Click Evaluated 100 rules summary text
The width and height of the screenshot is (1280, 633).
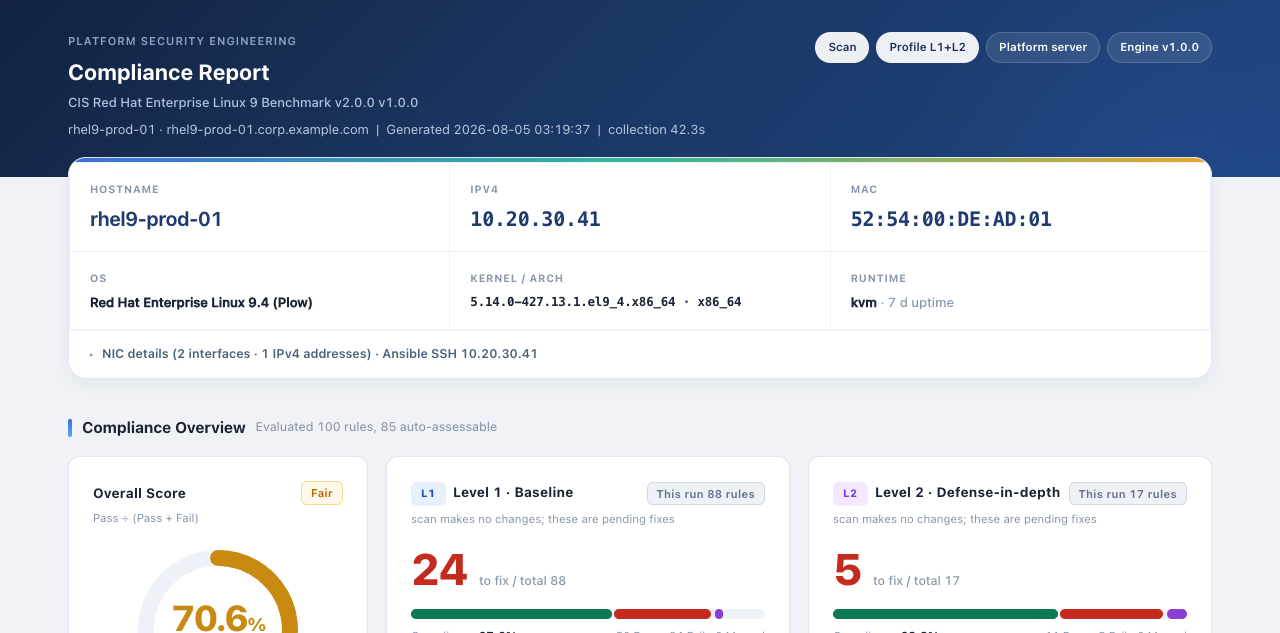tap(376, 427)
